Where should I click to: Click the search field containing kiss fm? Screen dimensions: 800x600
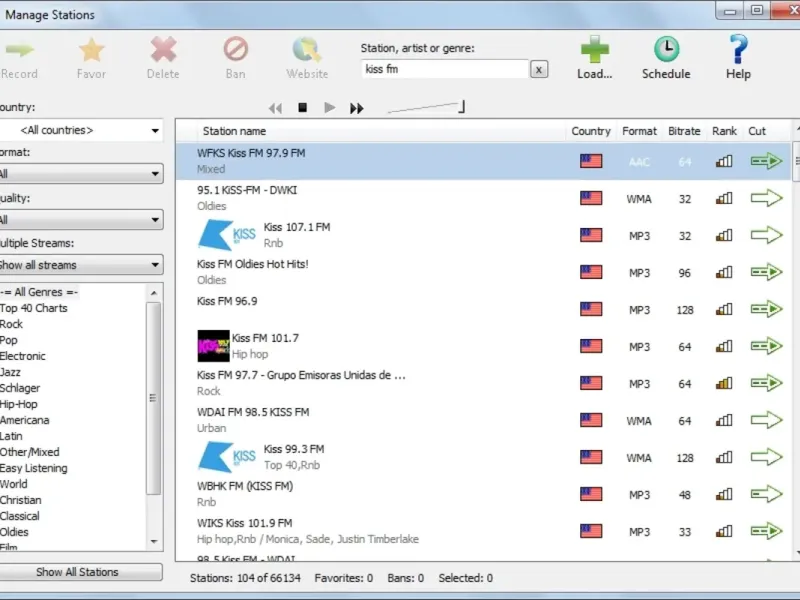coord(445,69)
